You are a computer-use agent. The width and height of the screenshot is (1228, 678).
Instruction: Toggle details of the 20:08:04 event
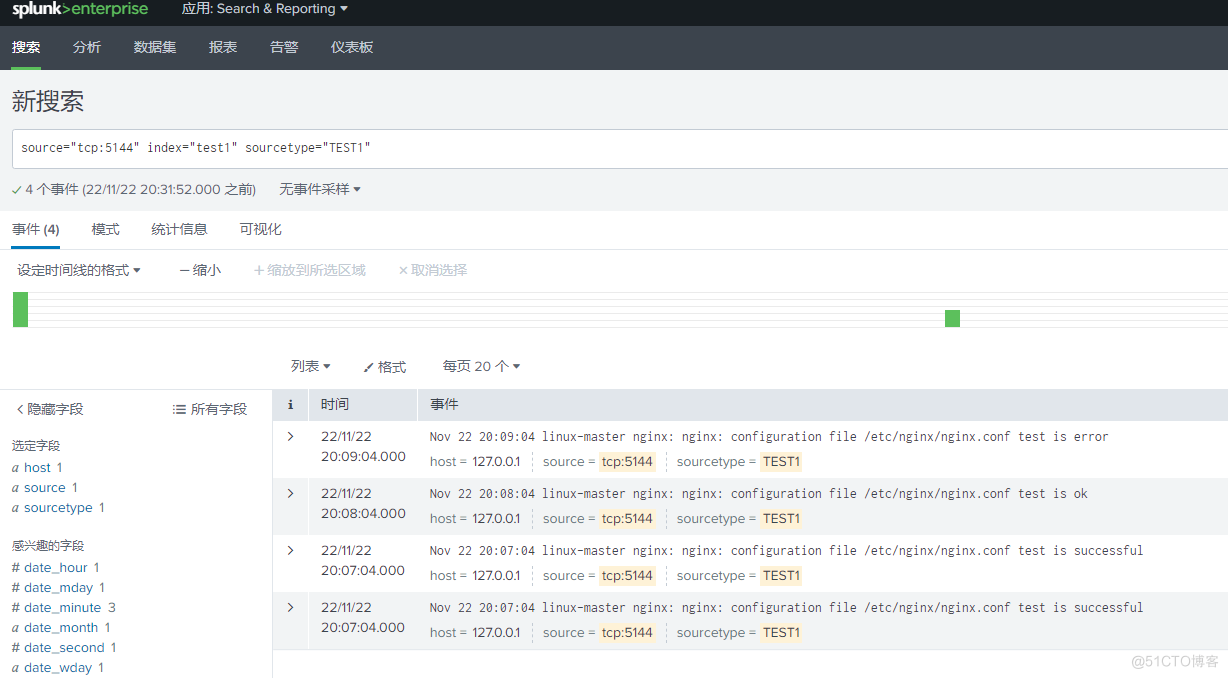click(290, 493)
